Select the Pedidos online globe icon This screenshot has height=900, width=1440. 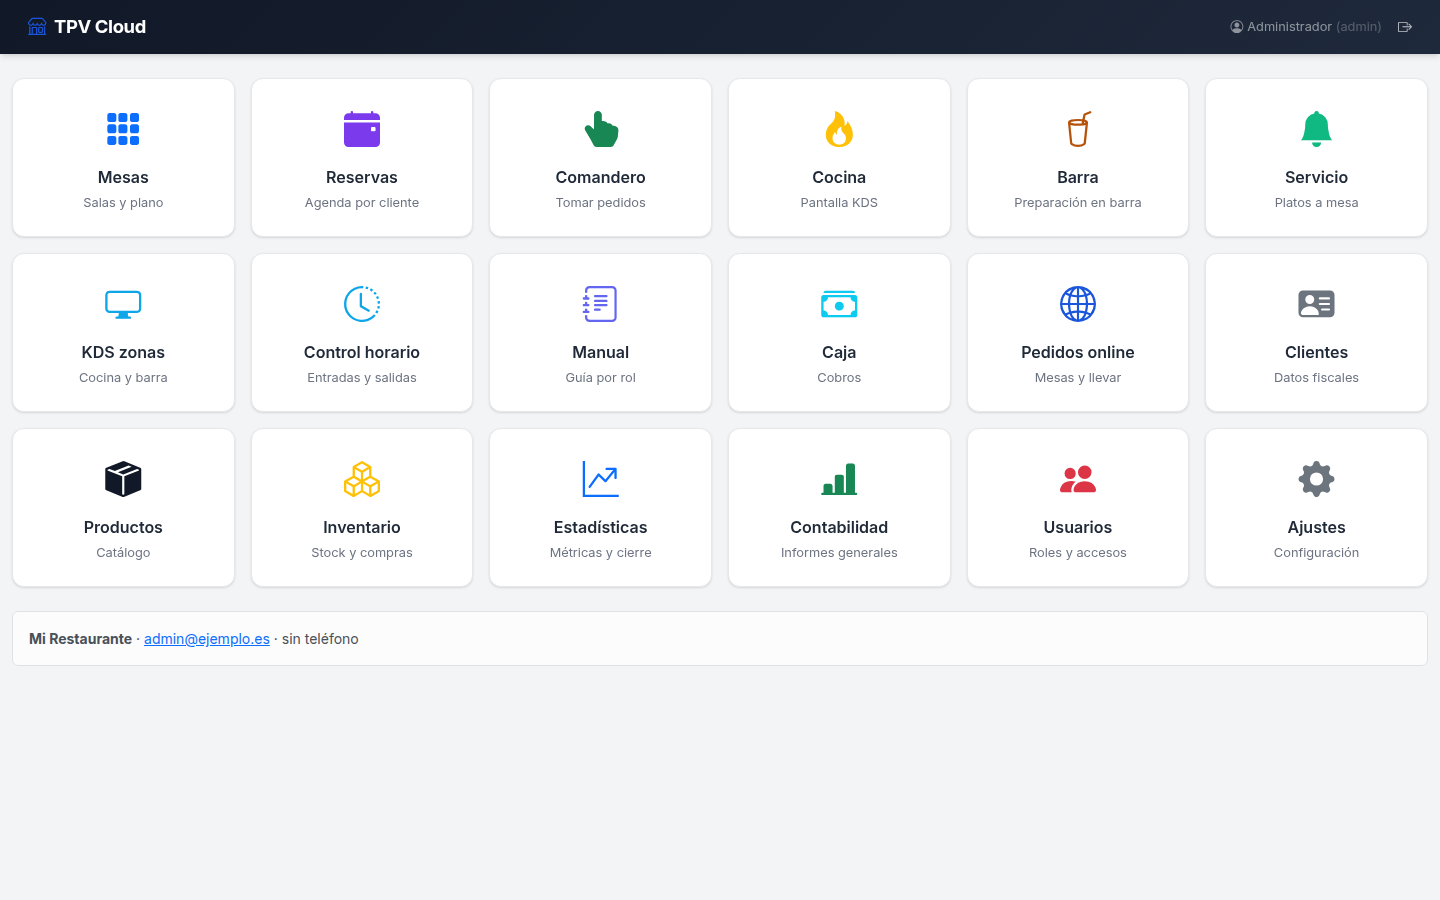[x=1078, y=304]
